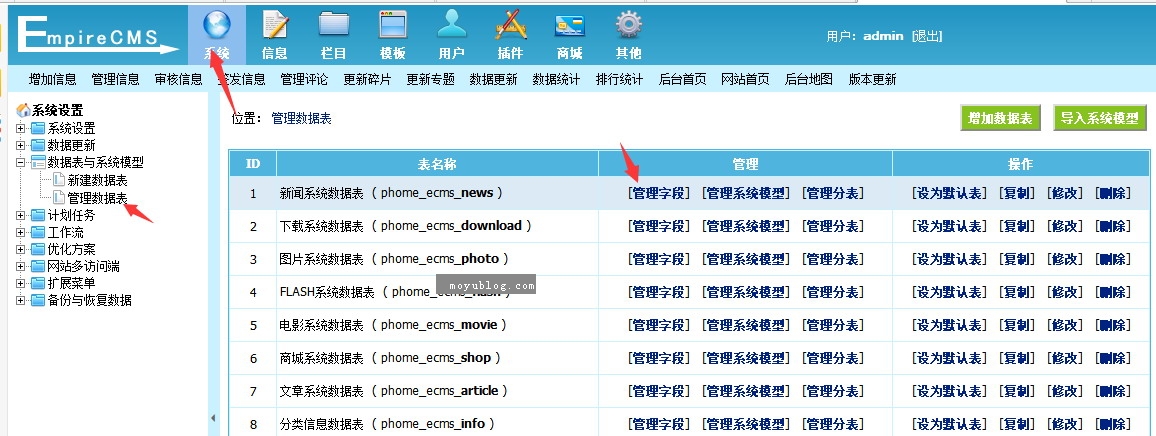Click the 新建数据表 page icon
This screenshot has height=436, width=1156.
pos(58,180)
